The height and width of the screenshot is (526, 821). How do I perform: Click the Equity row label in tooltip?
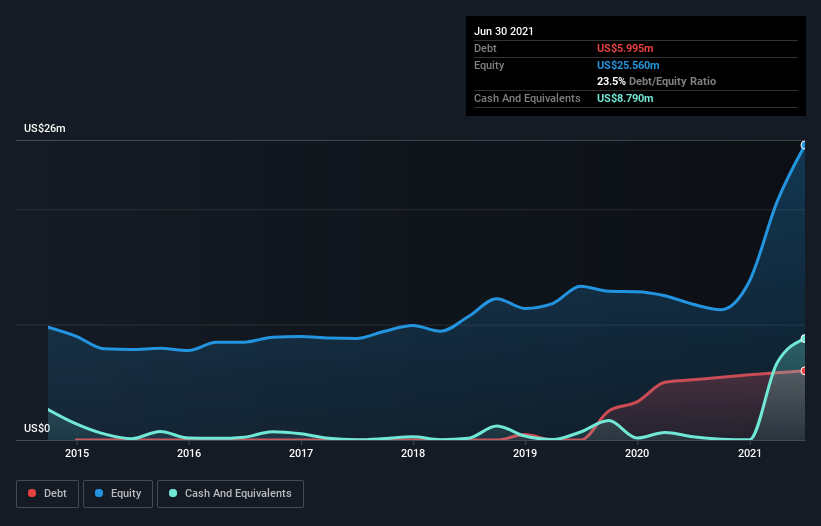click(x=489, y=65)
